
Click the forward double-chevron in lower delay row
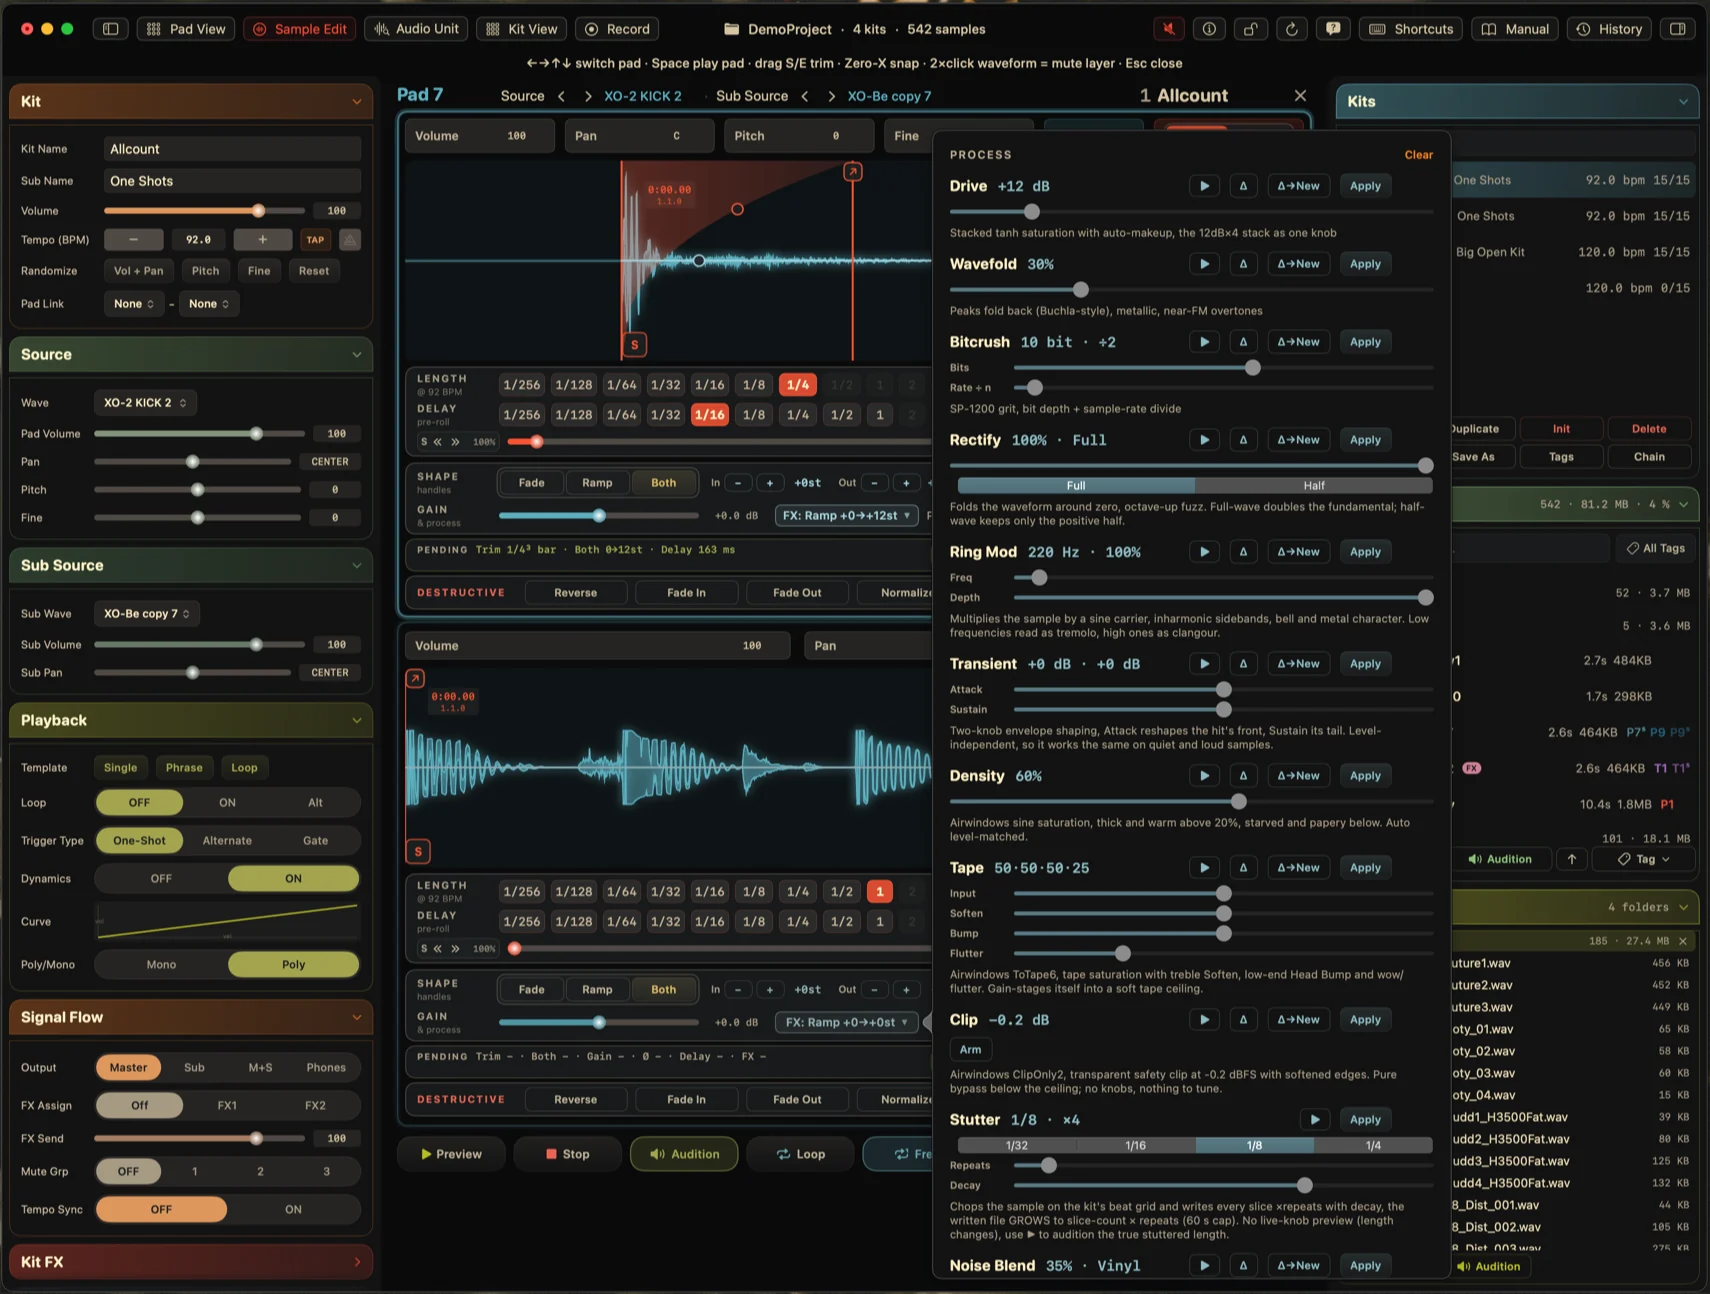click(x=455, y=949)
